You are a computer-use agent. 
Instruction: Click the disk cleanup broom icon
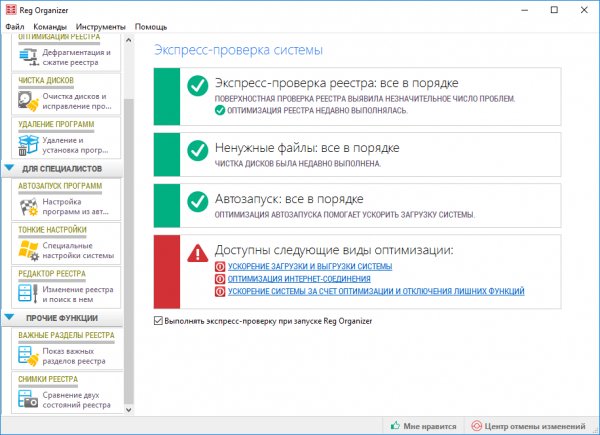(29, 101)
